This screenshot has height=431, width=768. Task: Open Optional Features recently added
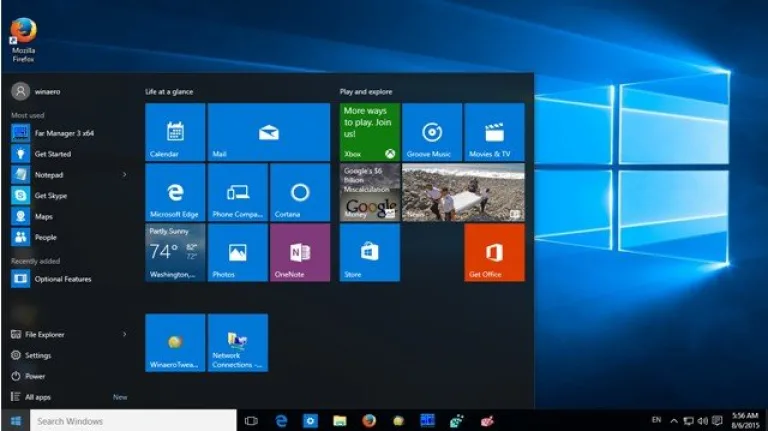coord(51,279)
